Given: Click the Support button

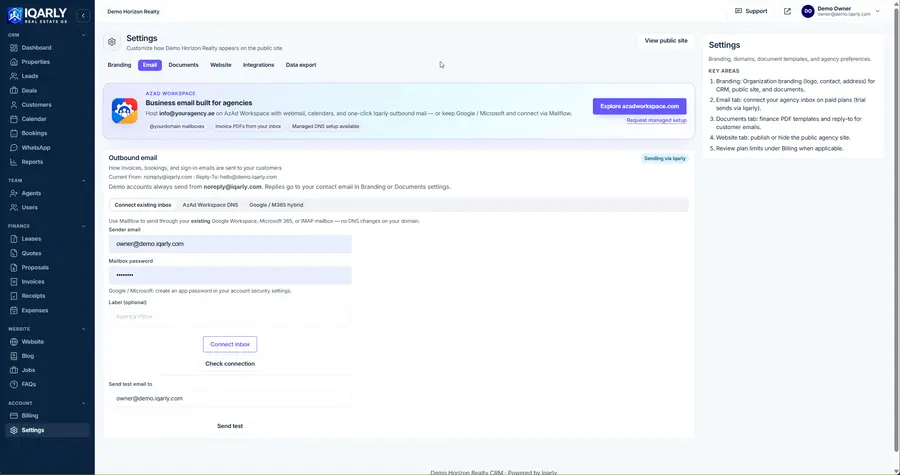Looking at the screenshot, I should [751, 11].
